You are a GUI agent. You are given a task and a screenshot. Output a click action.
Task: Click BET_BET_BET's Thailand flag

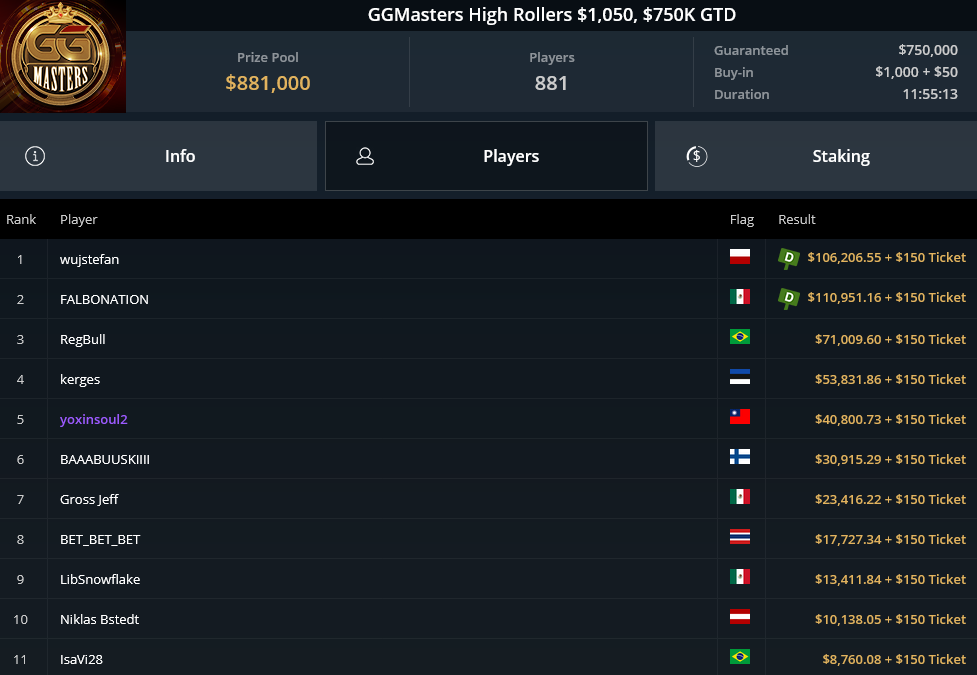740,537
